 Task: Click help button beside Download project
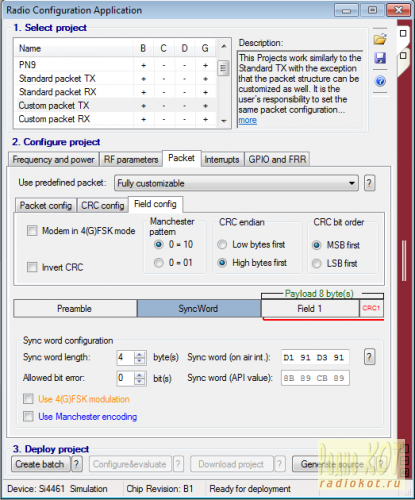(279, 464)
